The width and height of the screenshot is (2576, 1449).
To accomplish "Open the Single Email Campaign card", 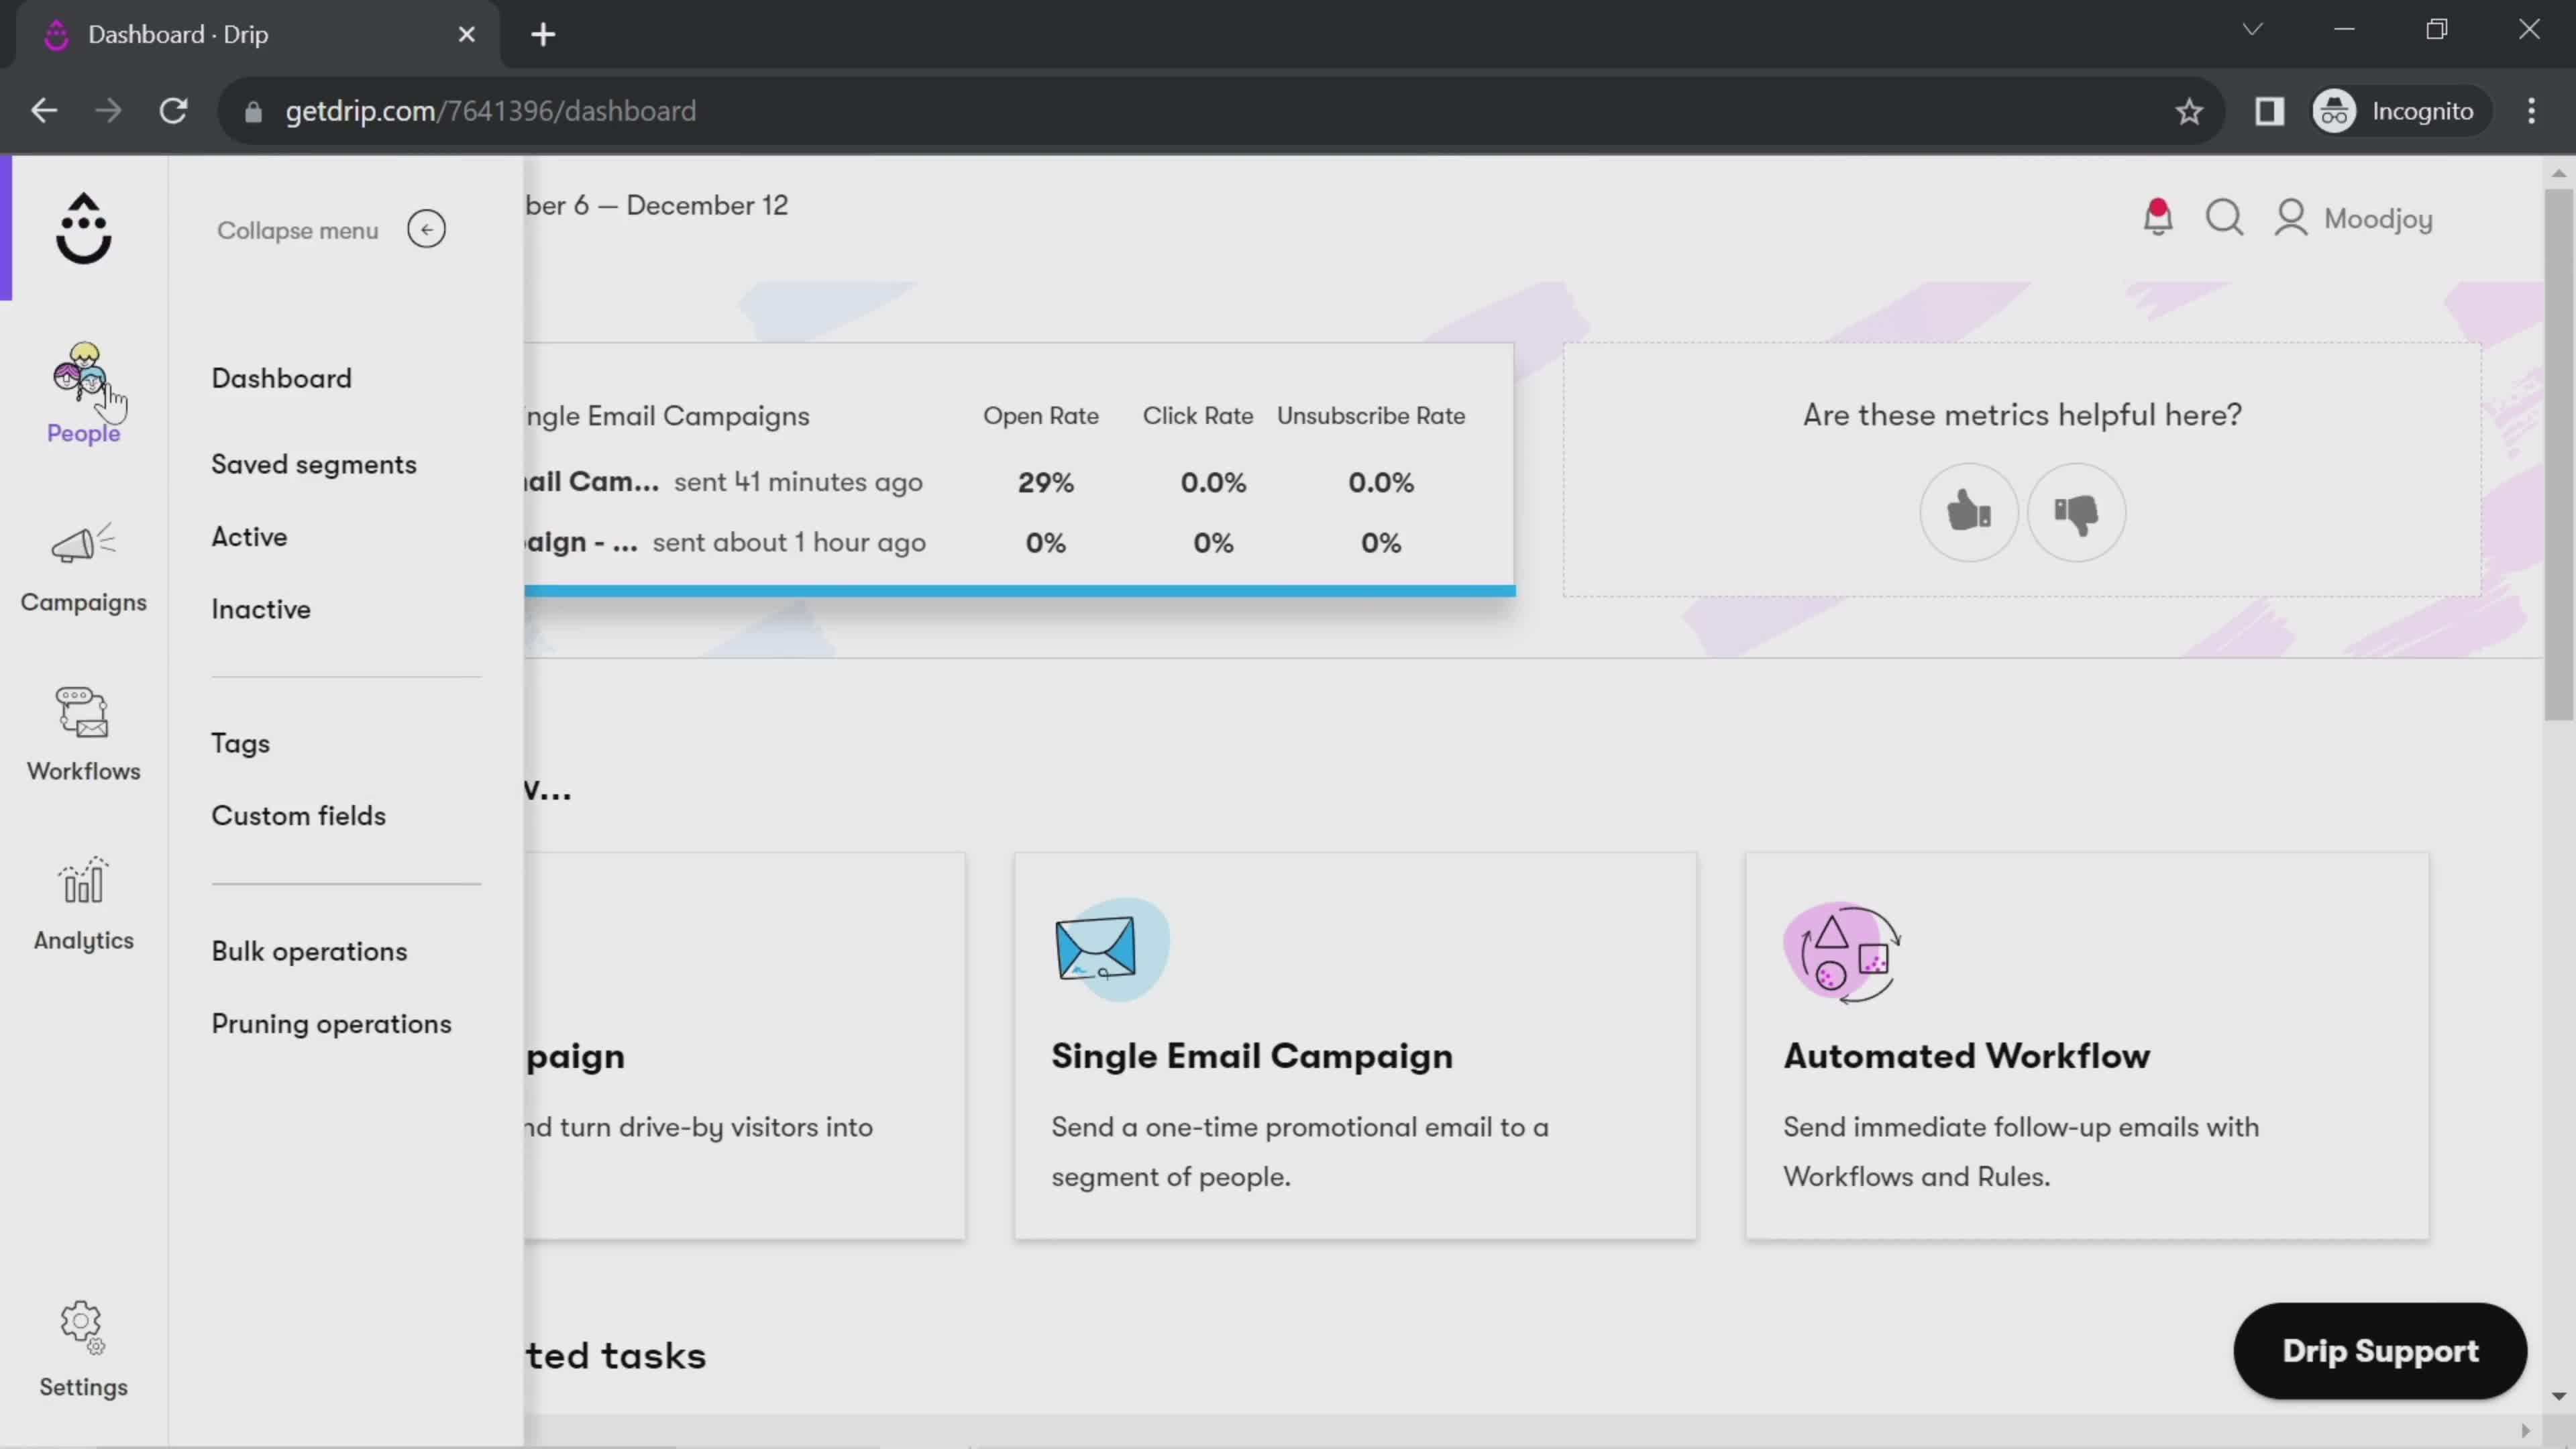I will (x=1355, y=1046).
